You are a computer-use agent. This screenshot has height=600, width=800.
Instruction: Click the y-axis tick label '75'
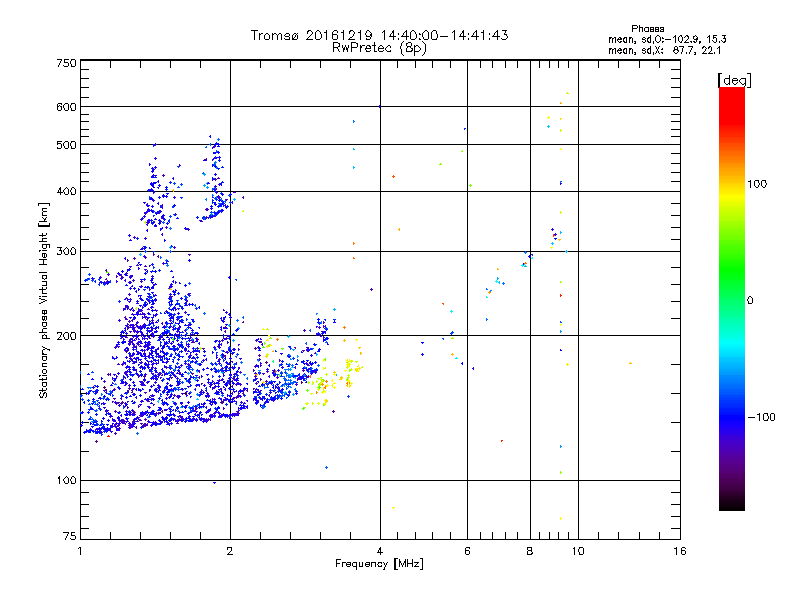point(70,536)
